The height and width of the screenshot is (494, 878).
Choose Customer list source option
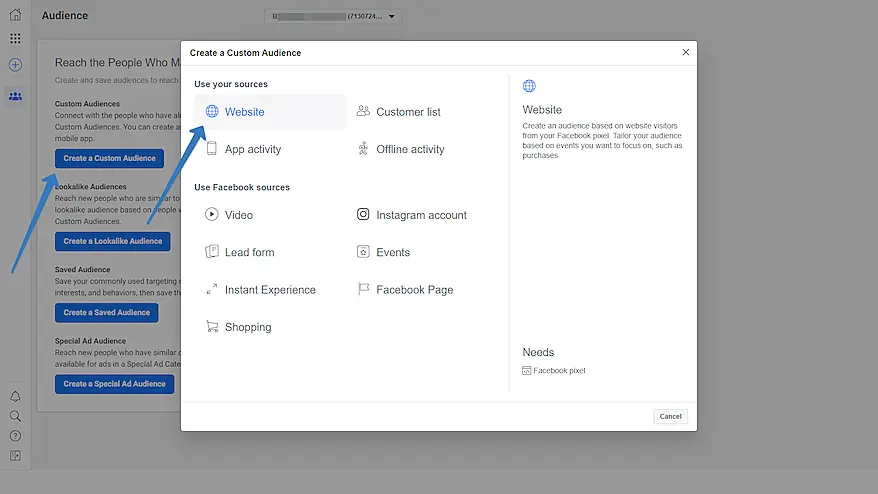tap(408, 112)
